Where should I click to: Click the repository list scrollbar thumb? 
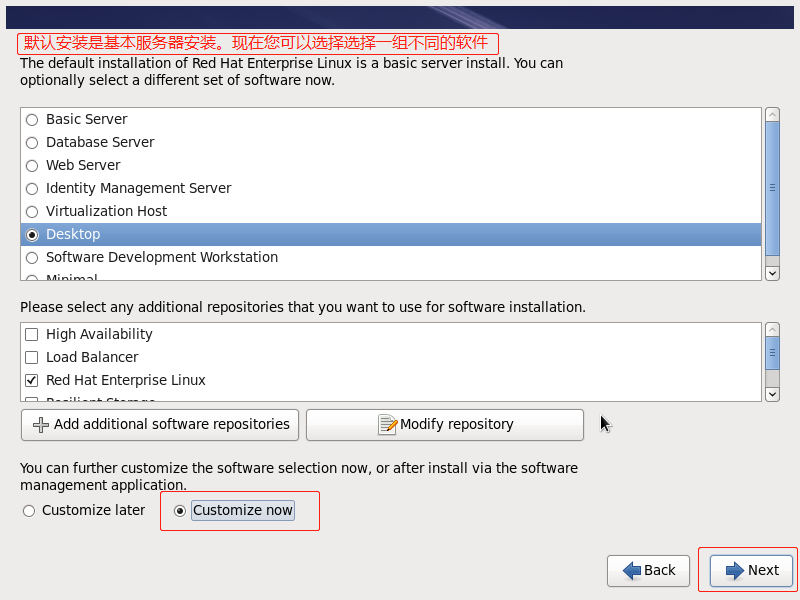[x=772, y=353]
